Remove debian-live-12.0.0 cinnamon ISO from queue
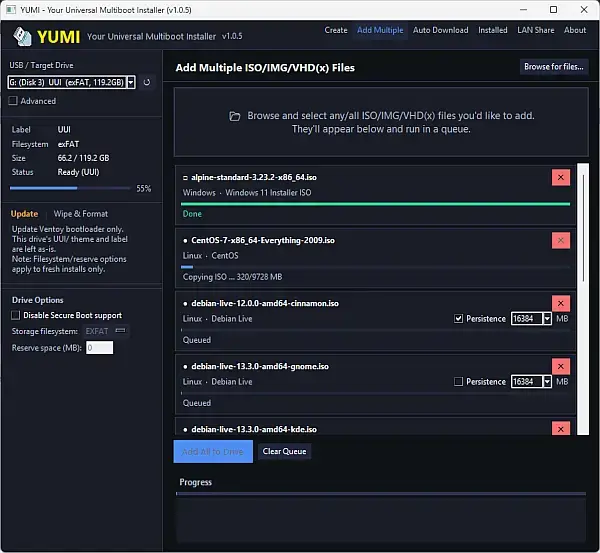Image resolution: width=600 pixels, height=553 pixels. (x=561, y=303)
